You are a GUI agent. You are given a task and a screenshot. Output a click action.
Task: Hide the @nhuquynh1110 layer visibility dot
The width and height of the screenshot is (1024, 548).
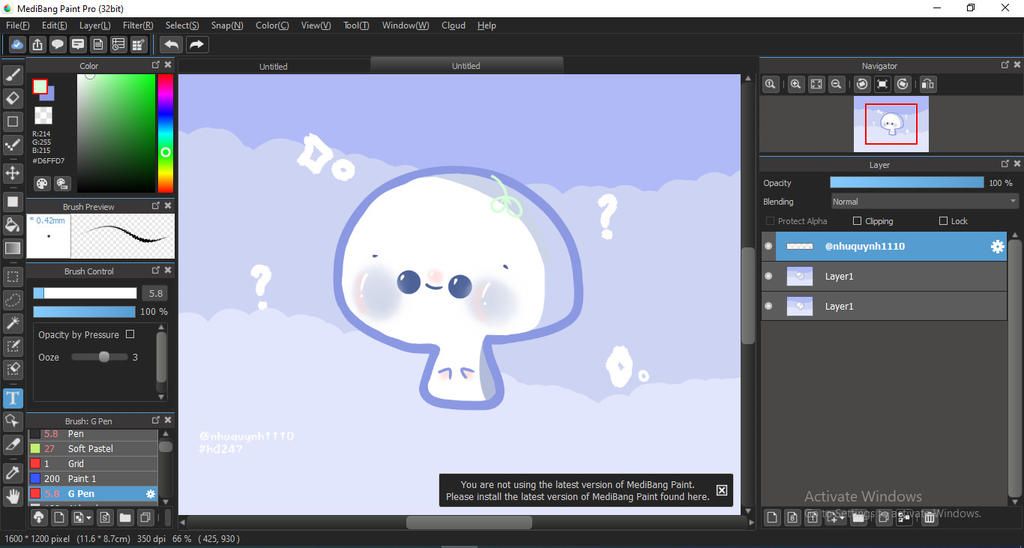click(768, 246)
